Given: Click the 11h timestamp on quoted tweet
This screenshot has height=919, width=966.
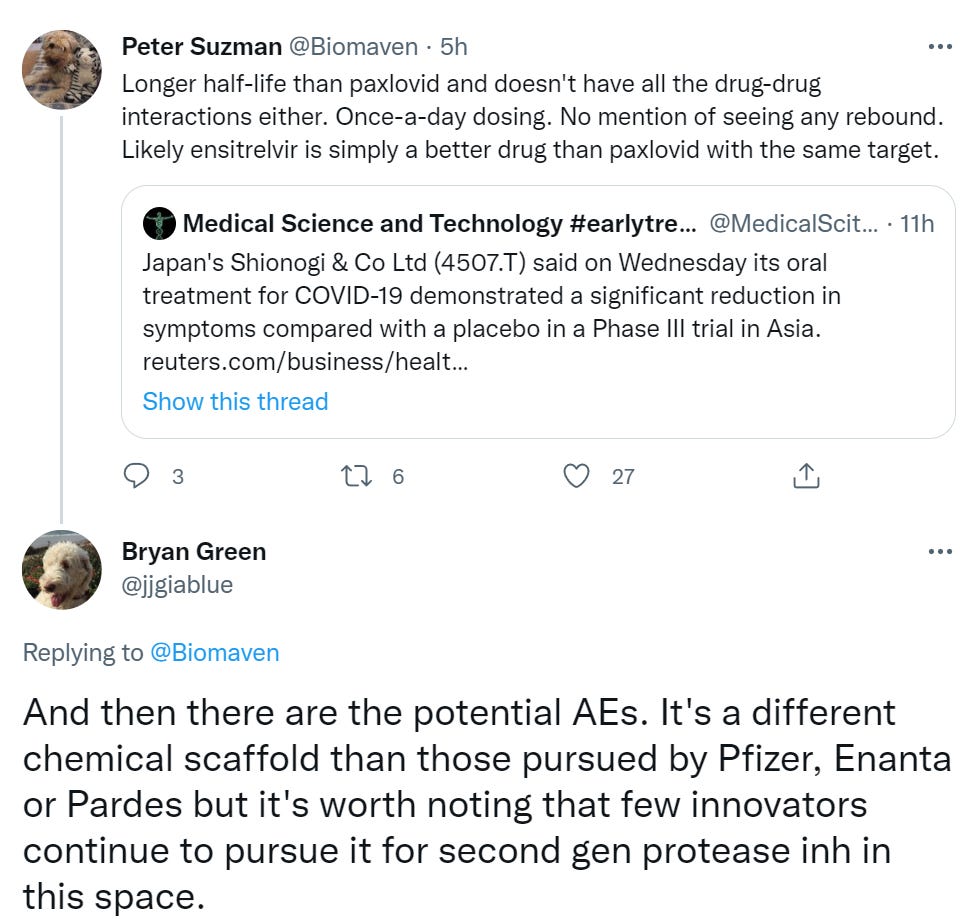Looking at the screenshot, I should click(917, 224).
